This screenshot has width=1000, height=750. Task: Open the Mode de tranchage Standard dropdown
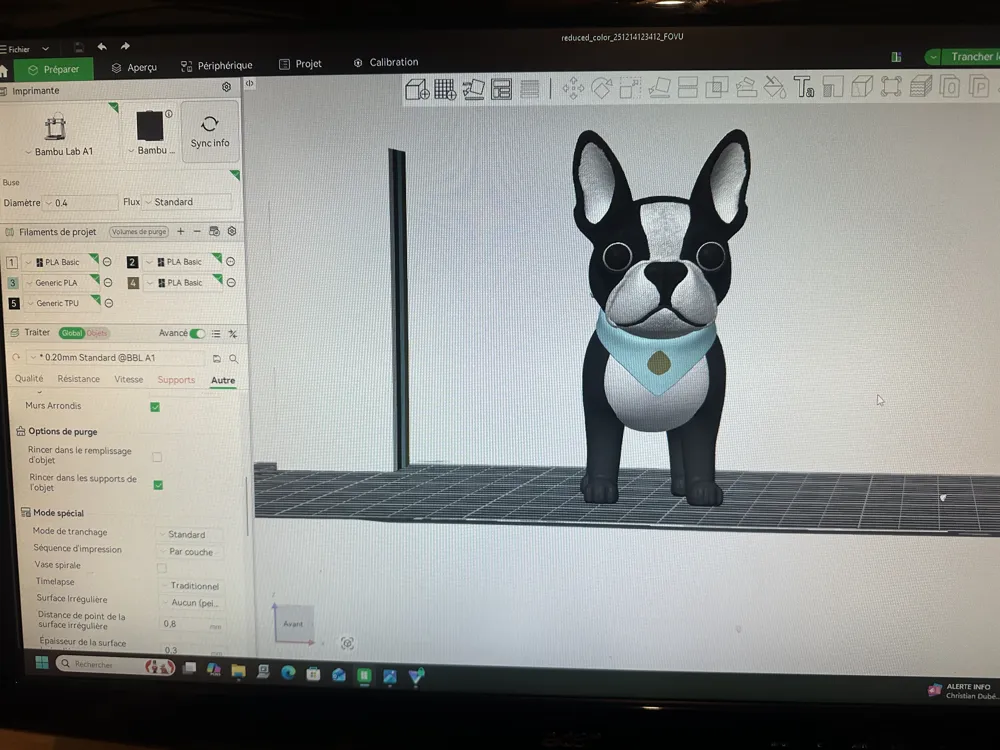[190, 533]
